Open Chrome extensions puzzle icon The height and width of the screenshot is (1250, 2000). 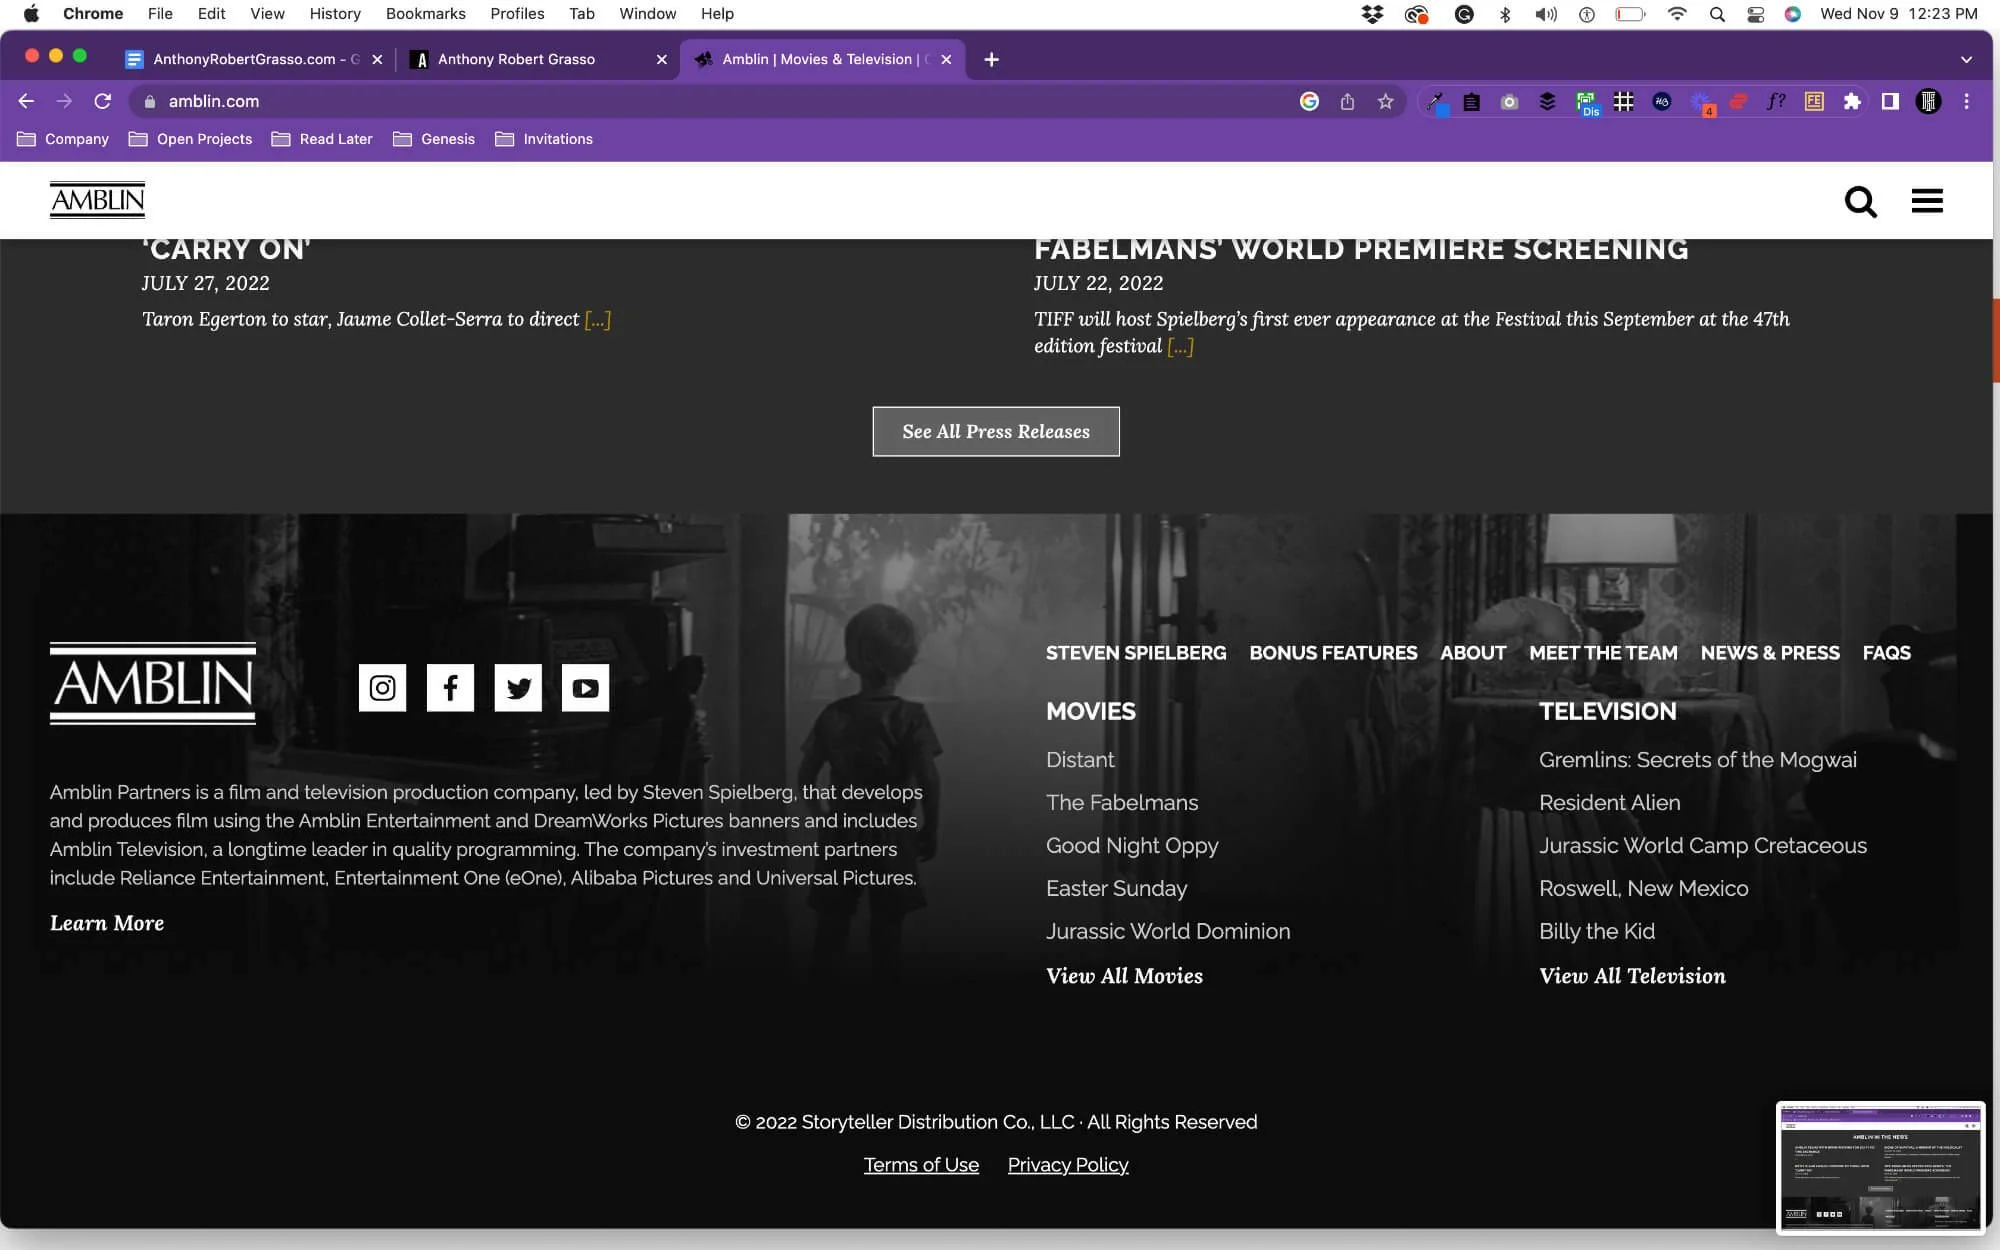[x=1852, y=101]
